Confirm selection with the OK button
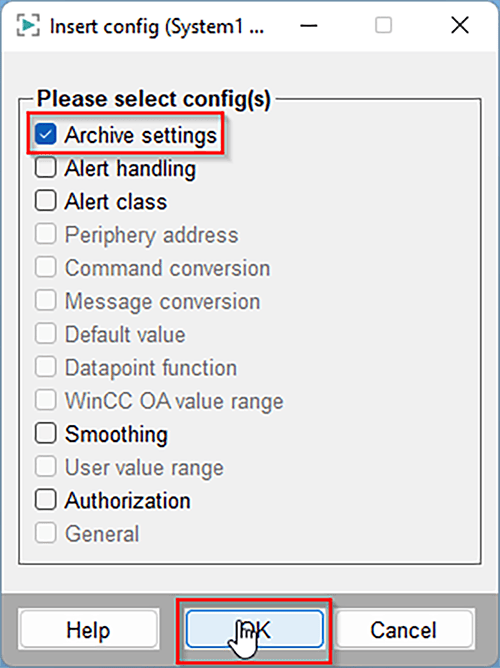The image size is (500, 668). 254,630
